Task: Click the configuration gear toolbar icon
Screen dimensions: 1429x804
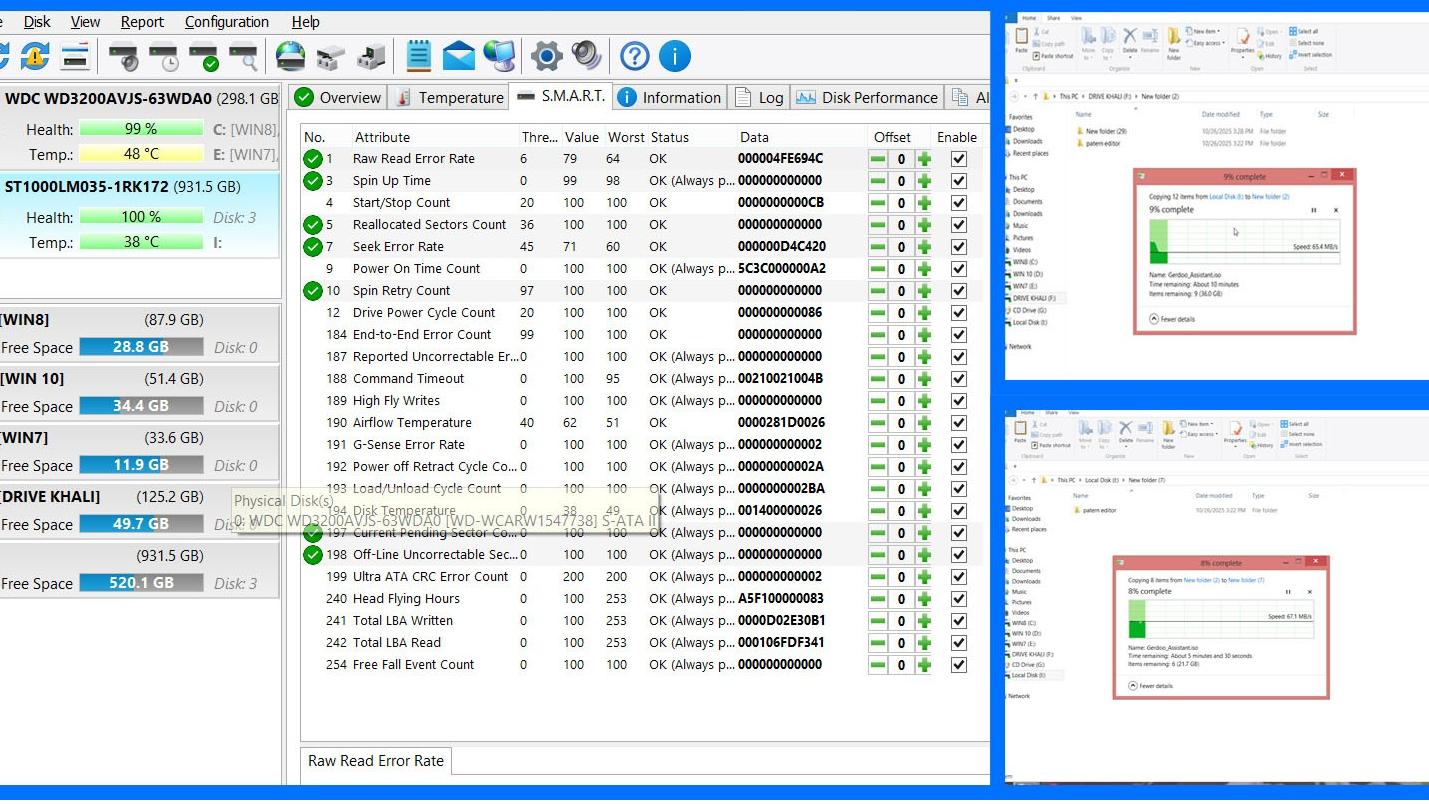Action: pyautogui.click(x=546, y=56)
